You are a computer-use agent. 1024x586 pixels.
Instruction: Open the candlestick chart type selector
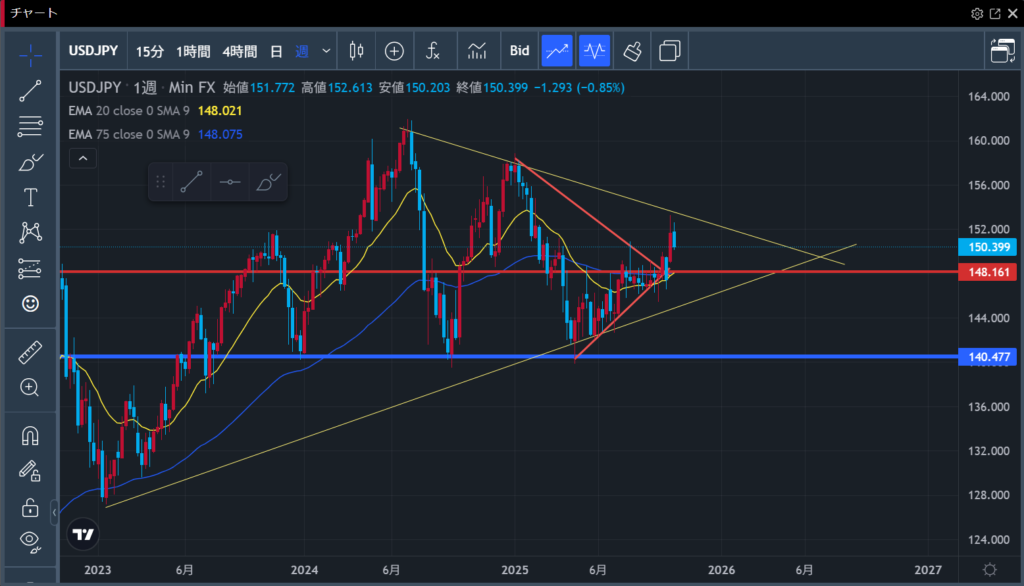coord(356,50)
